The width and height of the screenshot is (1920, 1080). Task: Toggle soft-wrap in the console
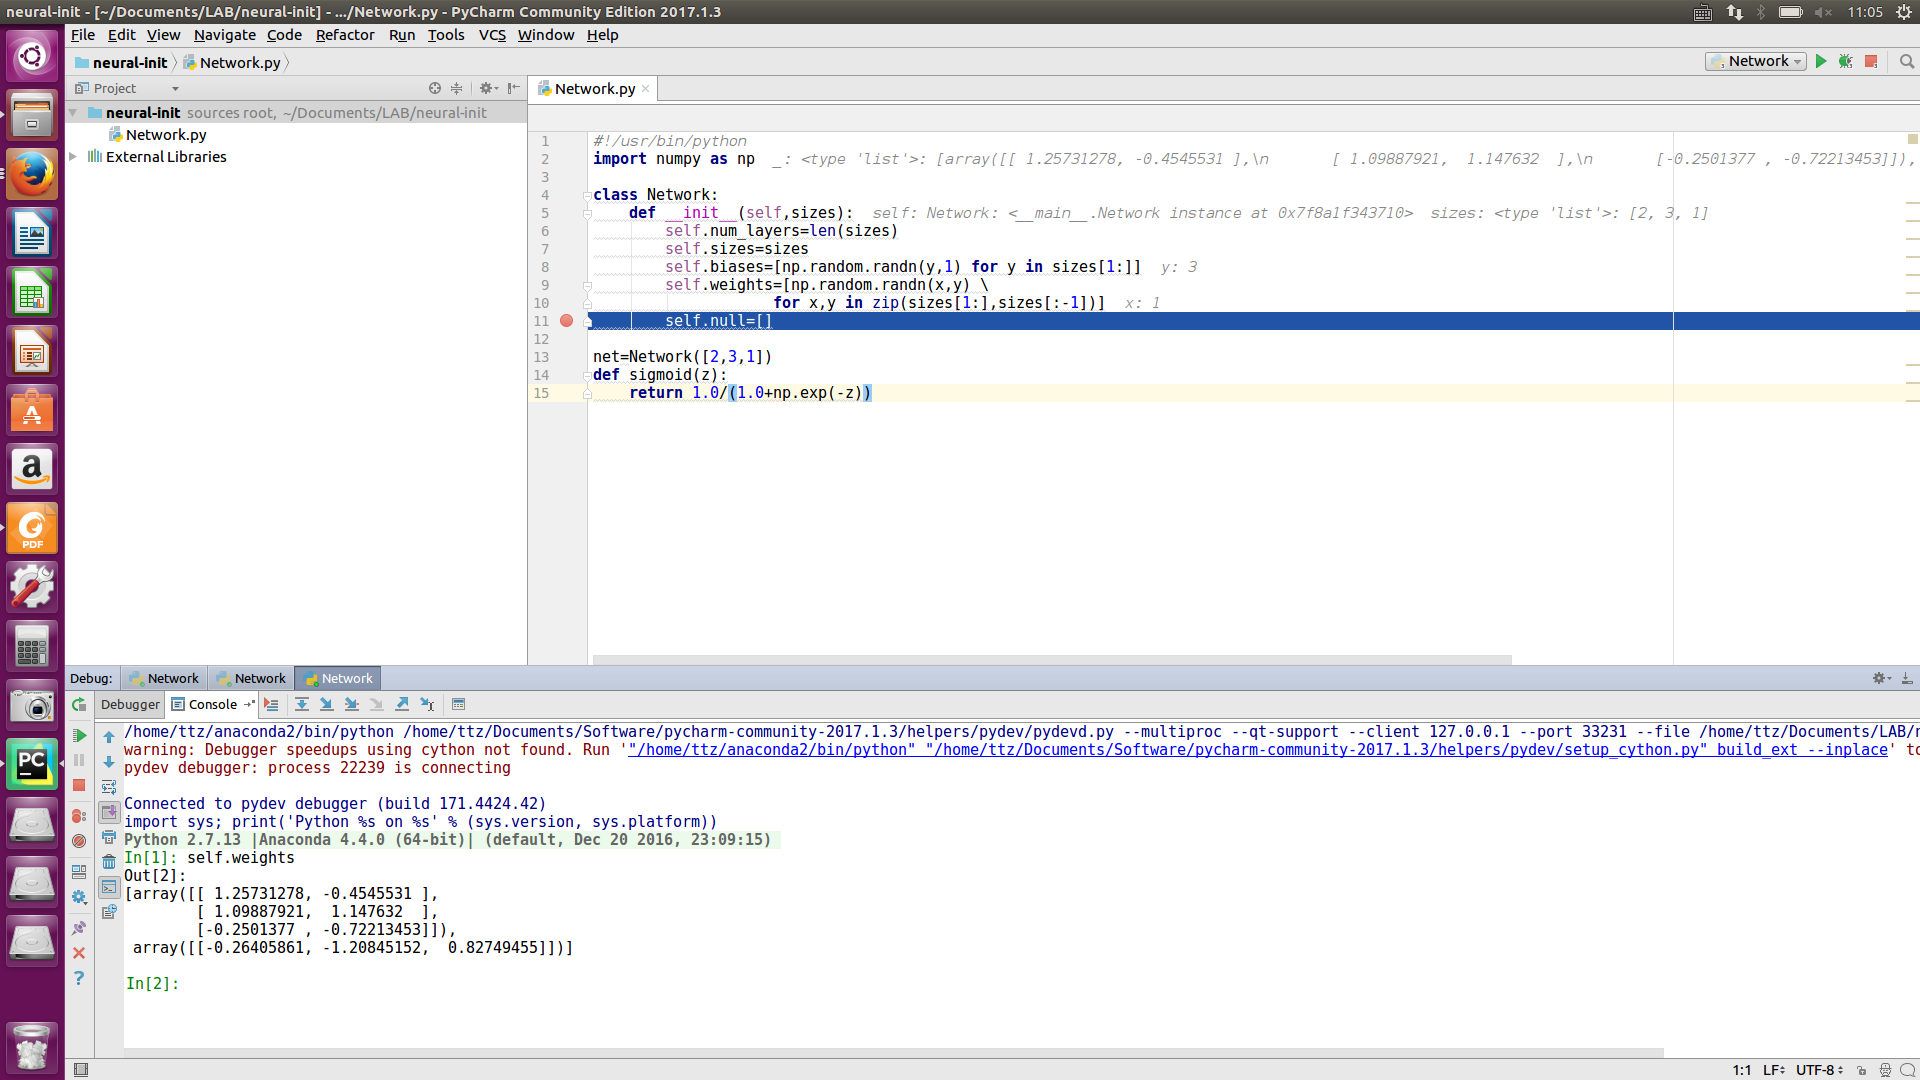coord(109,787)
